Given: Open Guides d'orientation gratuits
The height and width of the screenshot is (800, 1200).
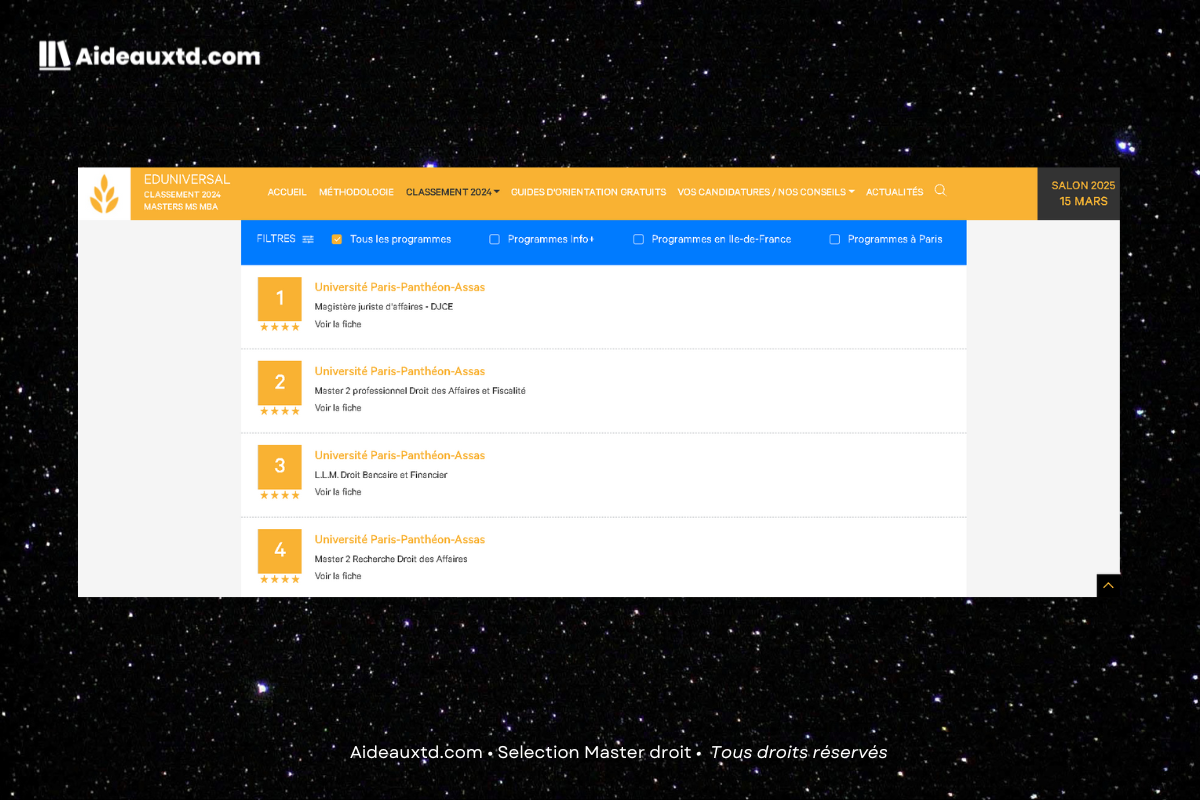Looking at the screenshot, I should (588, 192).
